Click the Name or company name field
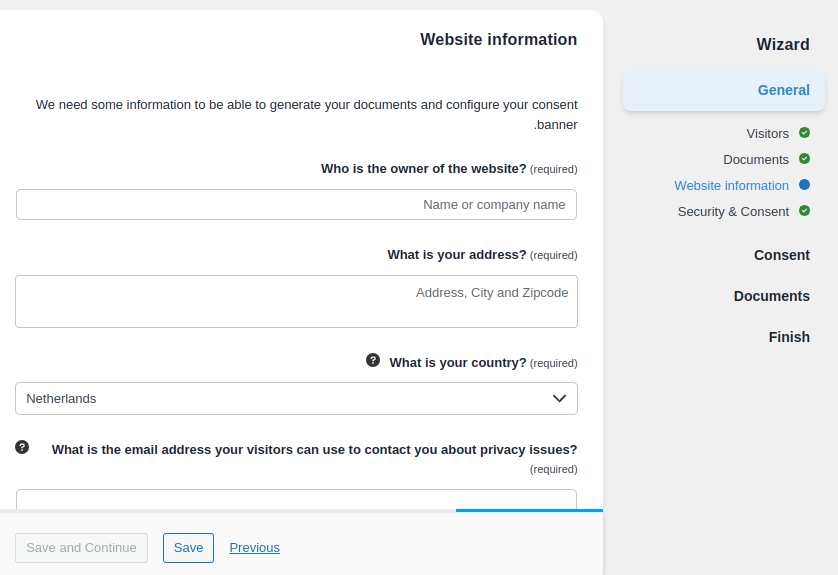Viewport: 838px width, 575px height. pyautogui.click(x=296, y=204)
